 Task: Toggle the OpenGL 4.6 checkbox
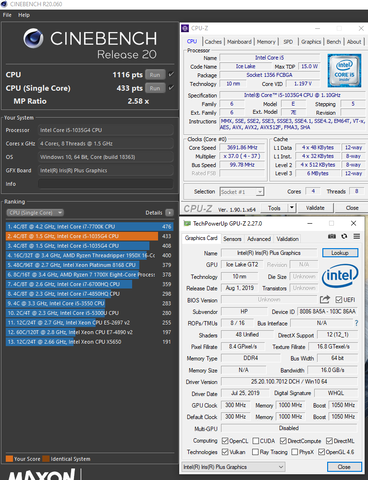321,452
